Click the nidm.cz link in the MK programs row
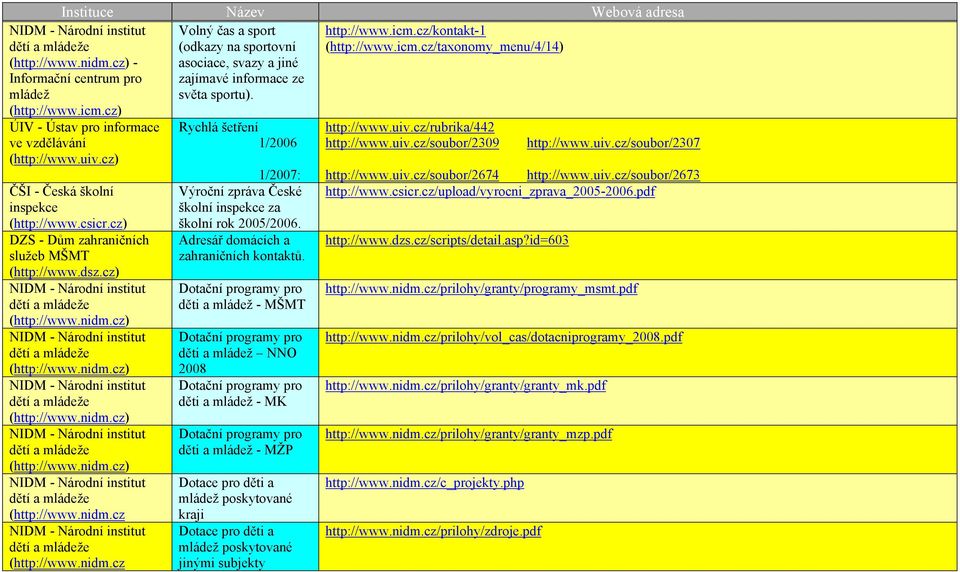The width and height of the screenshot is (960, 572). pyautogui.click(x=69, y=418)
